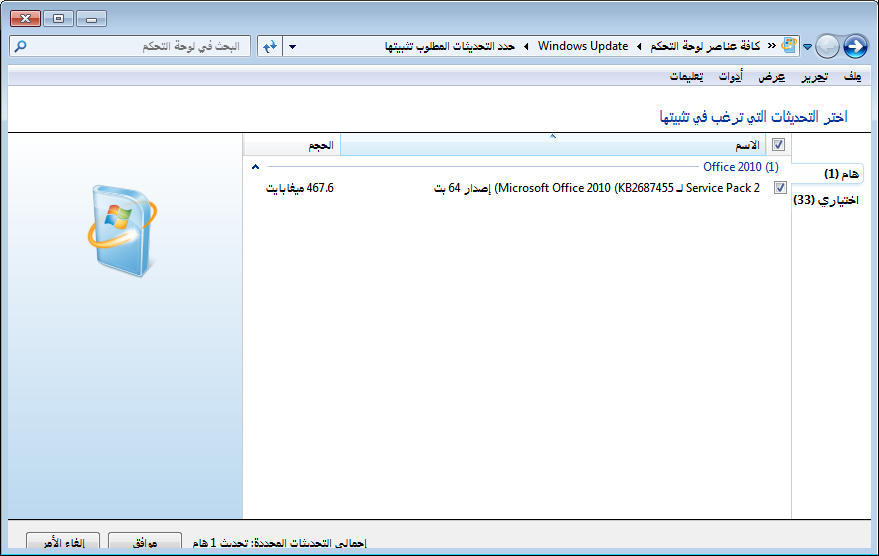This screenshot has width=879, height=556.
Task: Click the Back navigation arrow button
Action: (x=855, y=46)
